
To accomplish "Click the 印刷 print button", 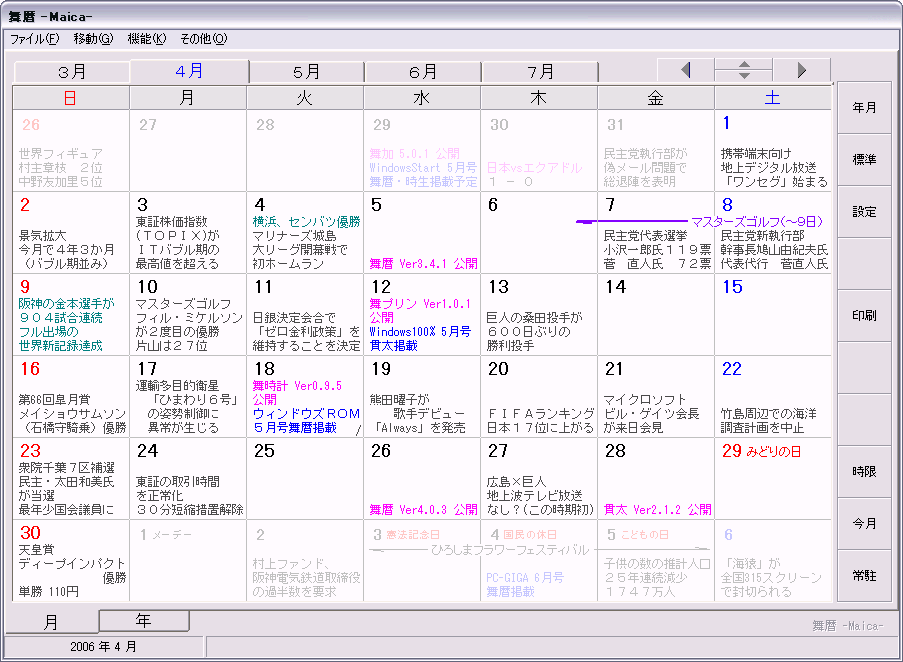I will pos(864,316).
